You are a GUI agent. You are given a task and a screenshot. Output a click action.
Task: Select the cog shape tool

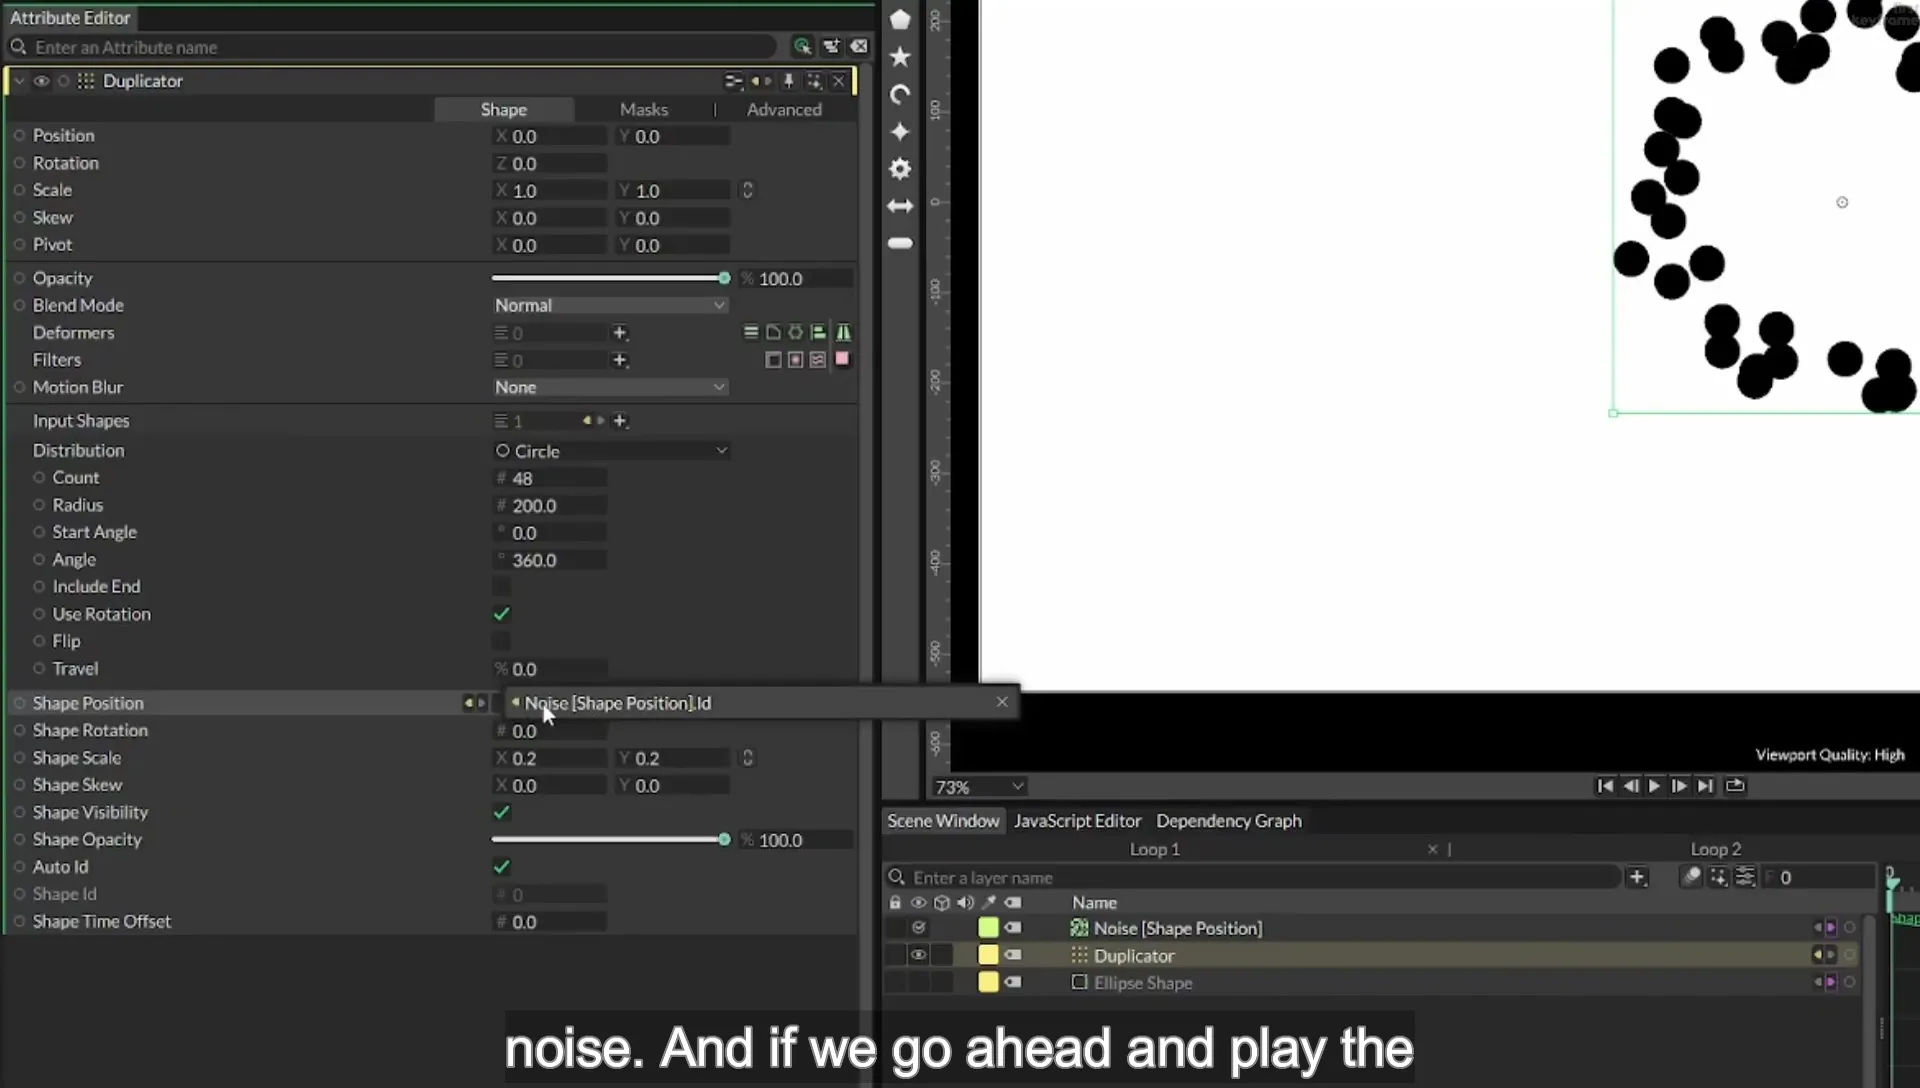coord(900,169)
